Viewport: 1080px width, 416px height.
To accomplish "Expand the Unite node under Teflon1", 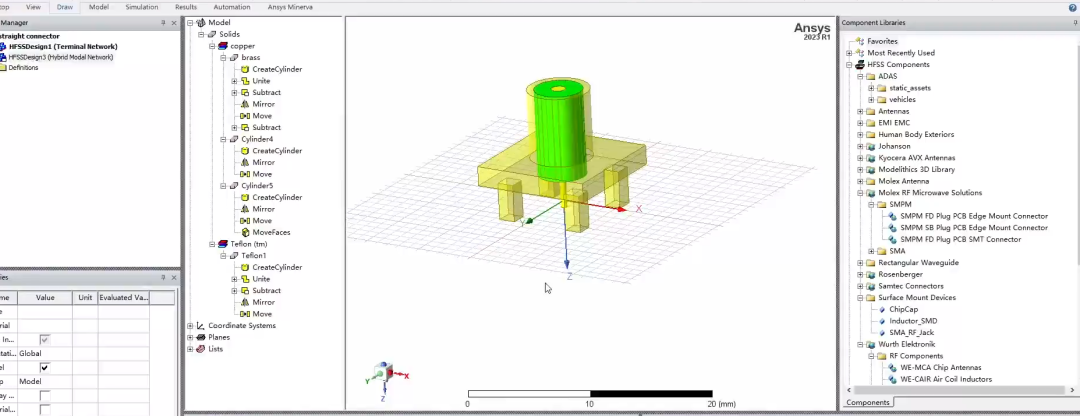I will (234, 279).
